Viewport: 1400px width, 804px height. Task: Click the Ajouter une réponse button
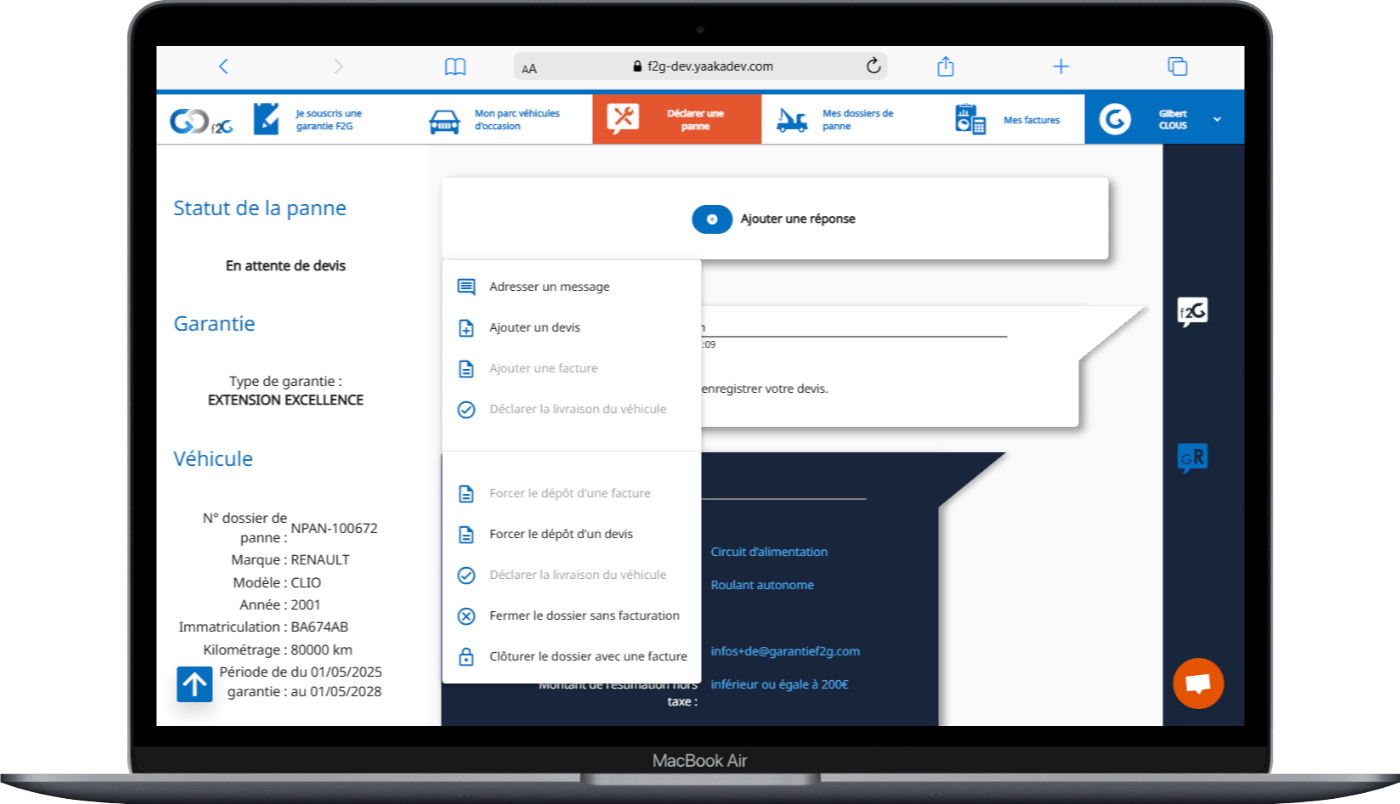point(774,219)
